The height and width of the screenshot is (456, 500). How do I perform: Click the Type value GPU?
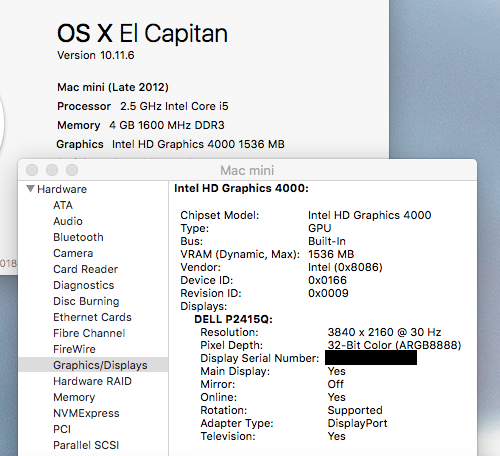320,228
